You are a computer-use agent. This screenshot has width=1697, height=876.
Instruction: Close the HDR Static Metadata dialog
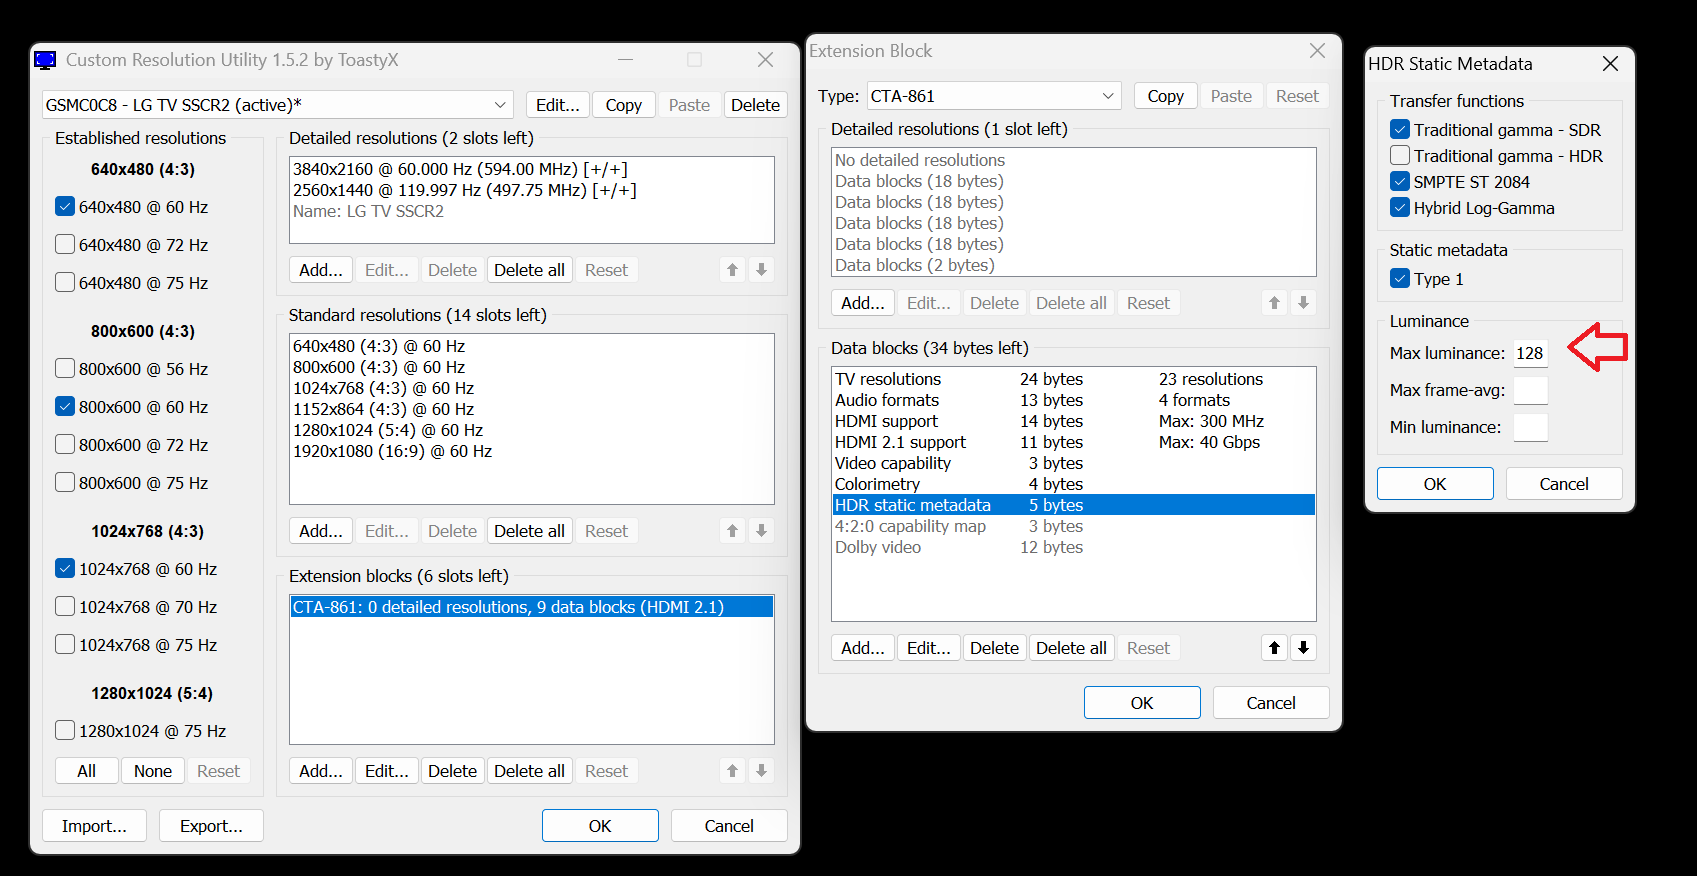tap(1610, 64)
